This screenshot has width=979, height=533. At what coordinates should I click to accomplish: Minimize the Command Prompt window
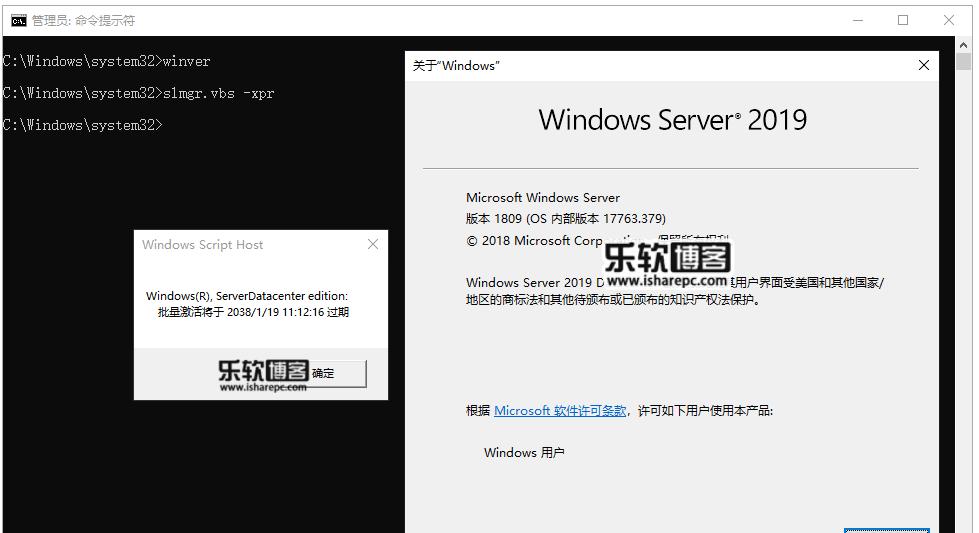click(x=858, y=21)
